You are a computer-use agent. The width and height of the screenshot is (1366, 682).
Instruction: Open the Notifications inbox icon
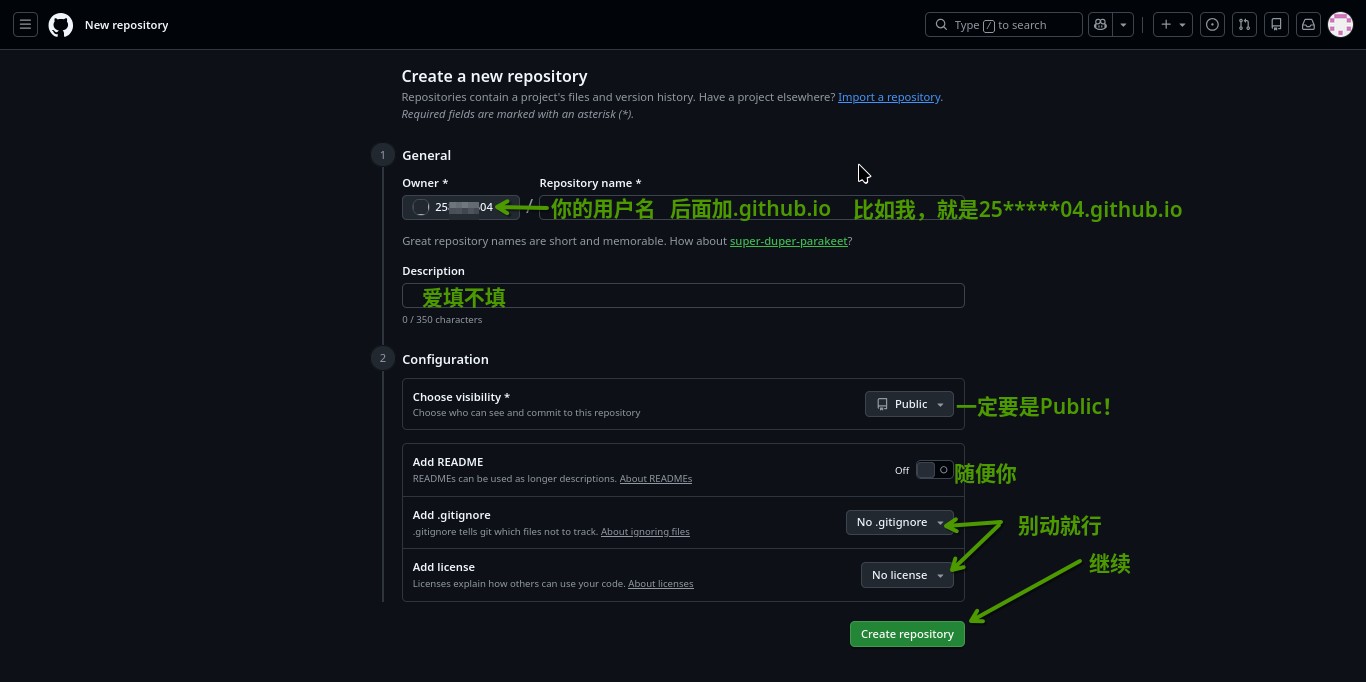pos(1308,25)
